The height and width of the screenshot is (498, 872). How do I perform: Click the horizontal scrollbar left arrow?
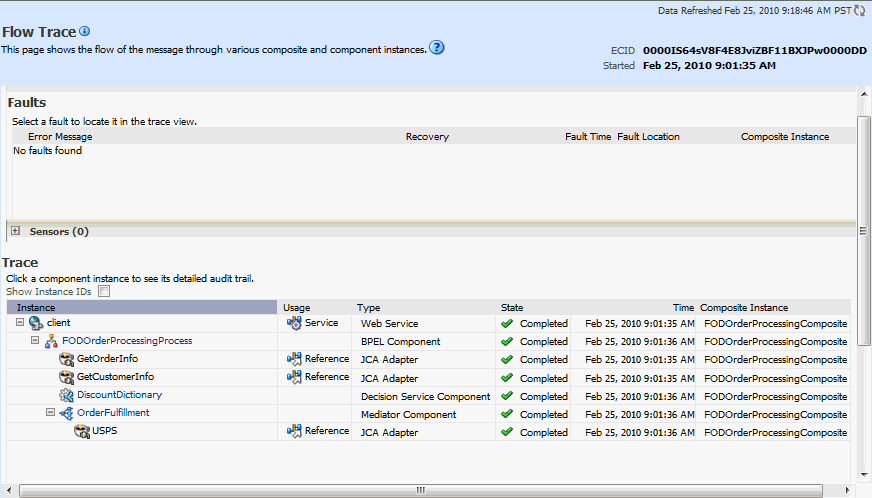coord(9,490)
